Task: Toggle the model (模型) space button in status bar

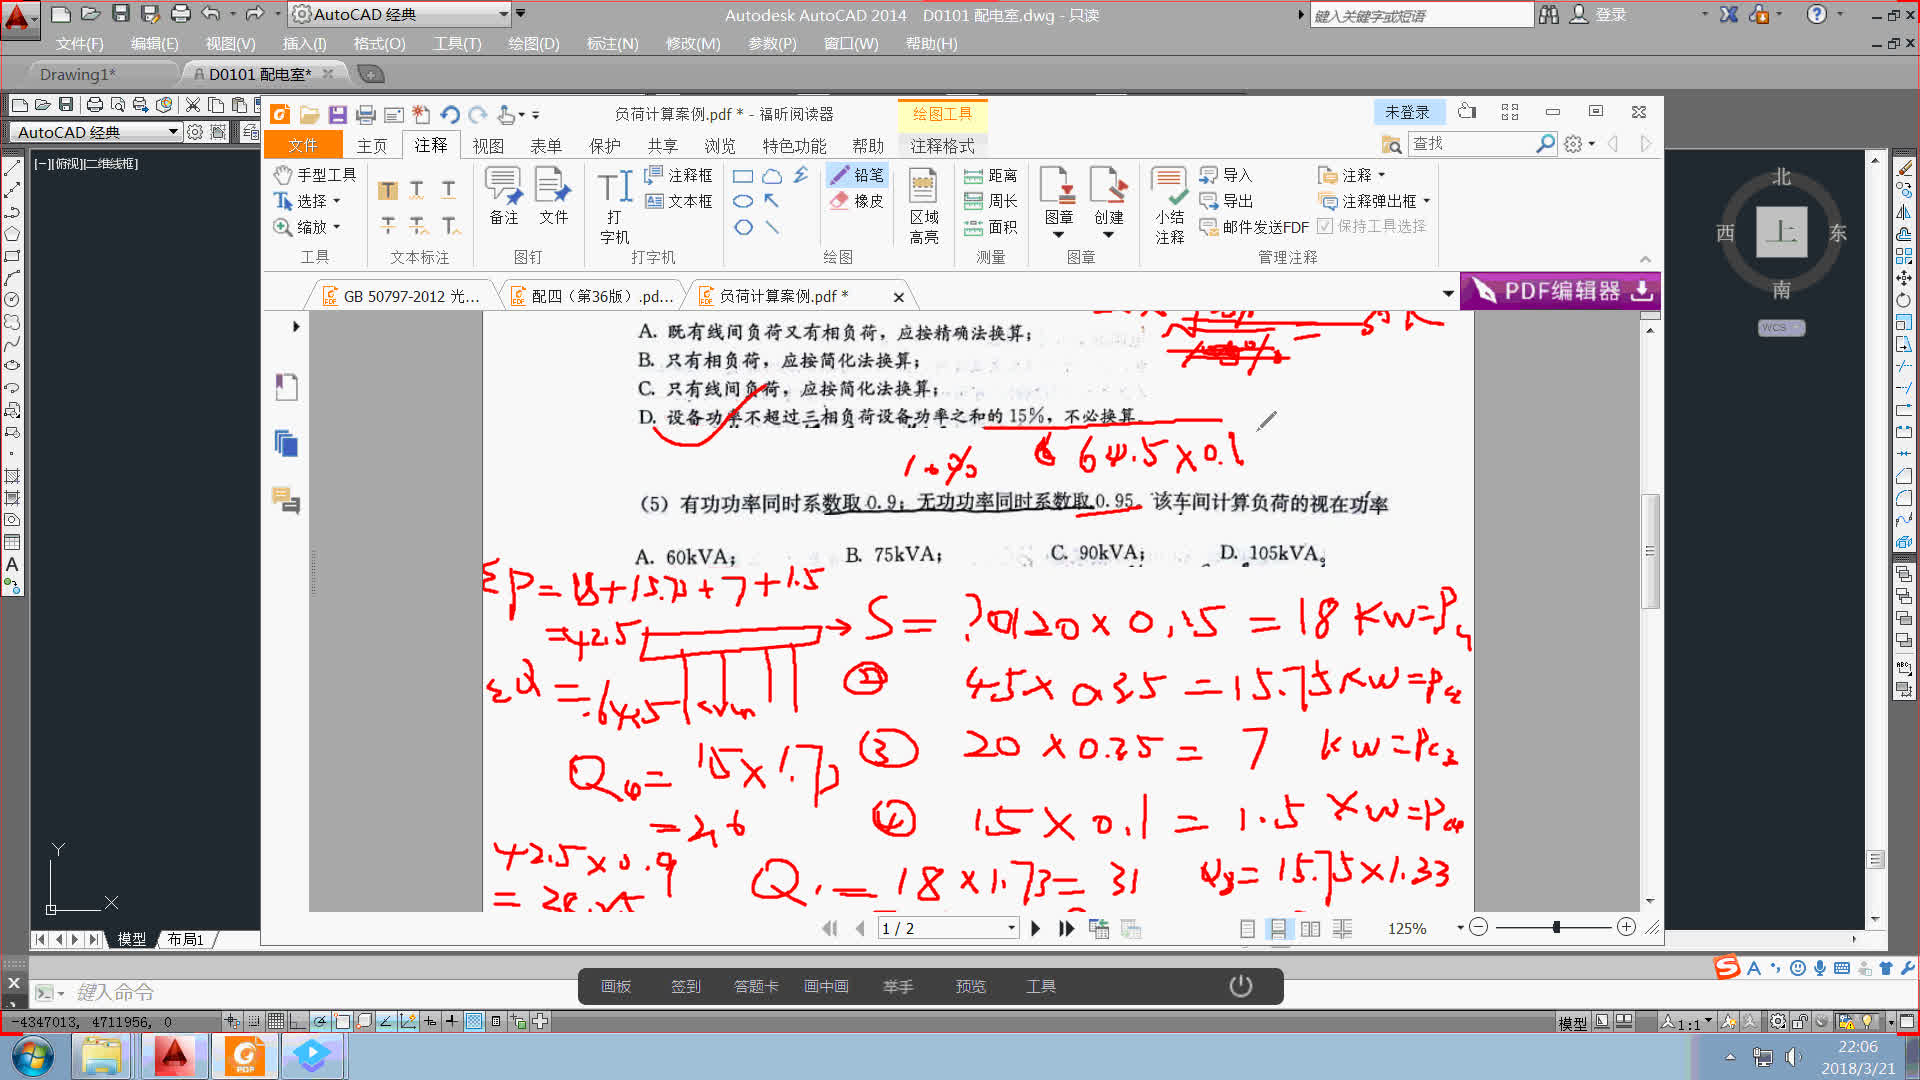Action: (x=1572, y=1022)
